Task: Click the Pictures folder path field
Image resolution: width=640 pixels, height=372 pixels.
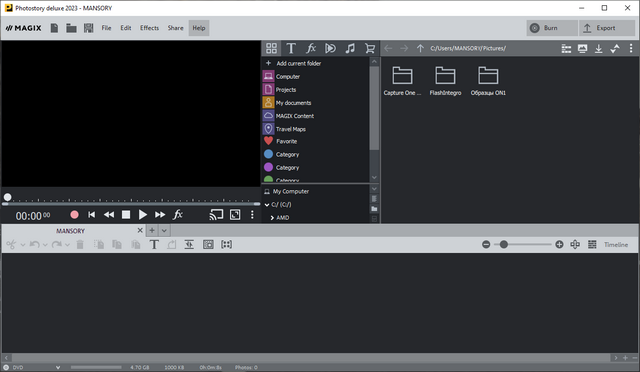Action: [x=468, y=48]
